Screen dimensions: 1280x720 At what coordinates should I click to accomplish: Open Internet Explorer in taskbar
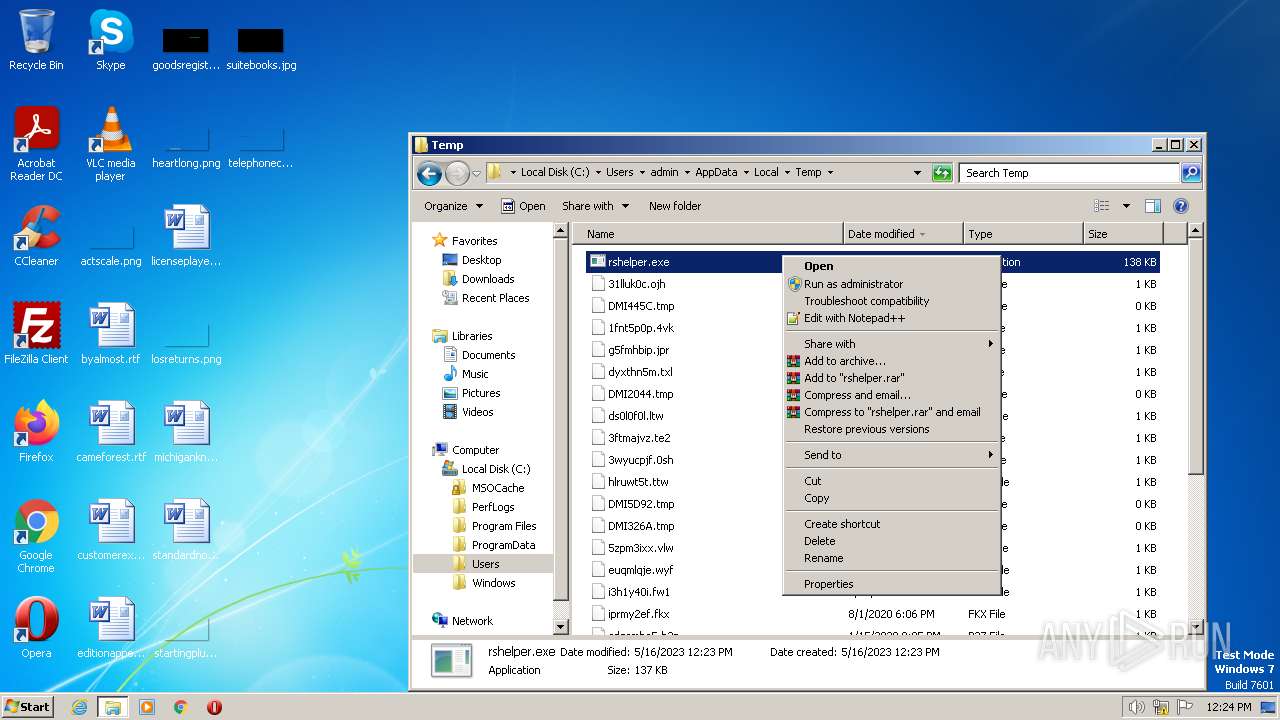click(x=79, y=707)
